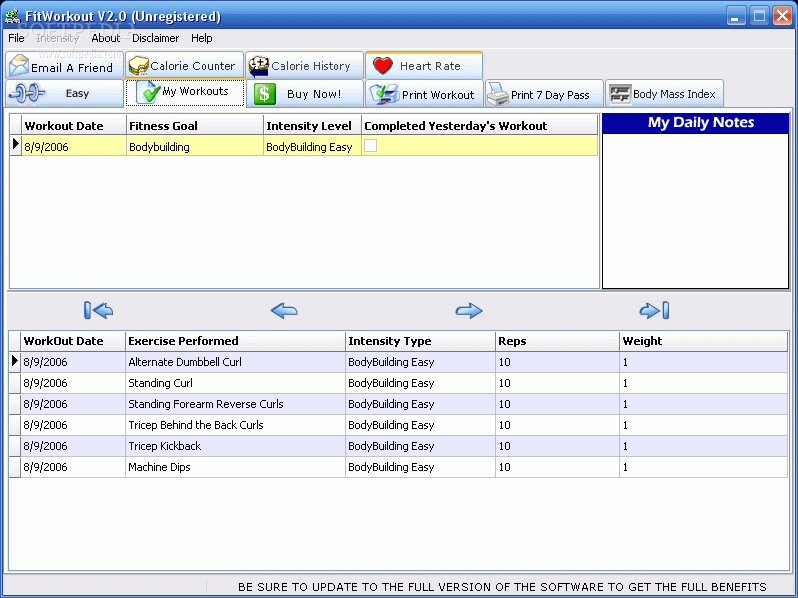The image size is (798, 598).
Task: Click inside the My Daily Notes text area
Action: (x=695, y=211)
